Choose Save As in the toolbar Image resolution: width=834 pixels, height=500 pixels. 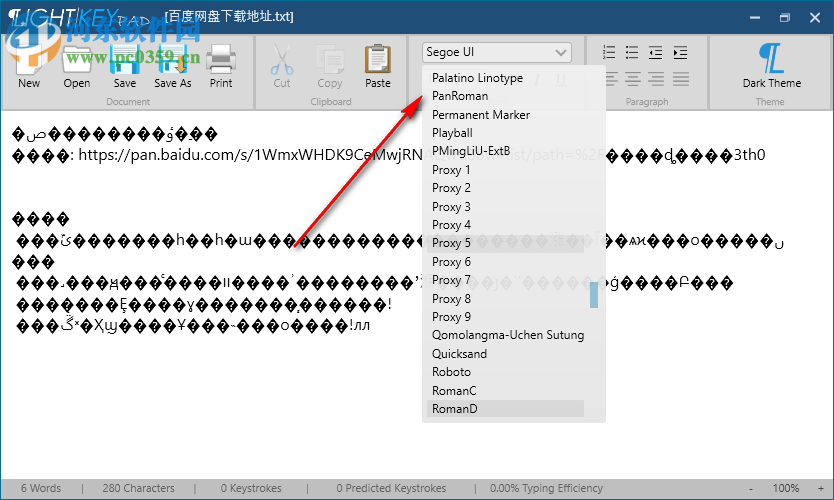click(x=173, y=66)
